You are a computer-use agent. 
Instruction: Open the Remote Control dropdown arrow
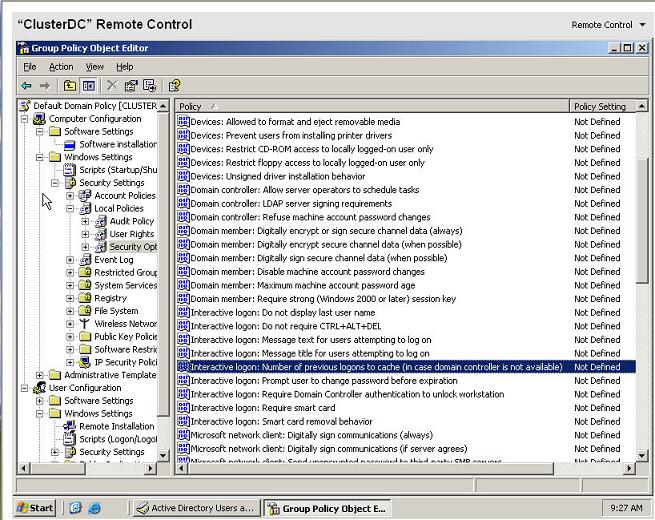[x=642, y=25]
